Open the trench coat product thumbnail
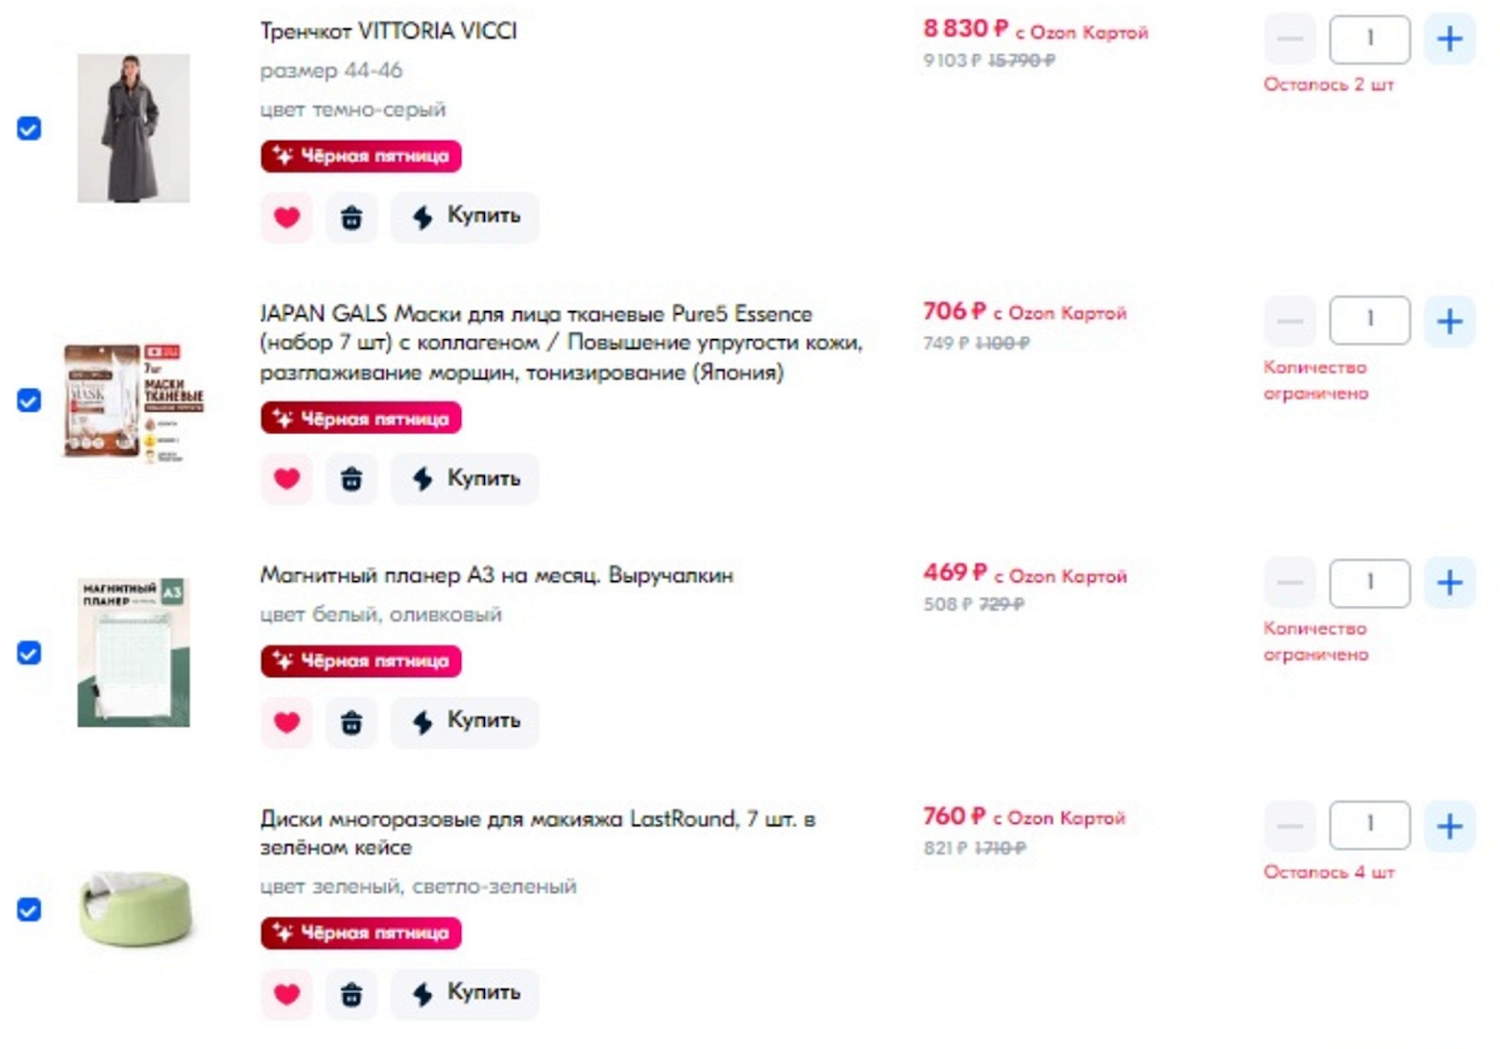Screen dimensions: 1500x1049 click(x=133, y=128)
